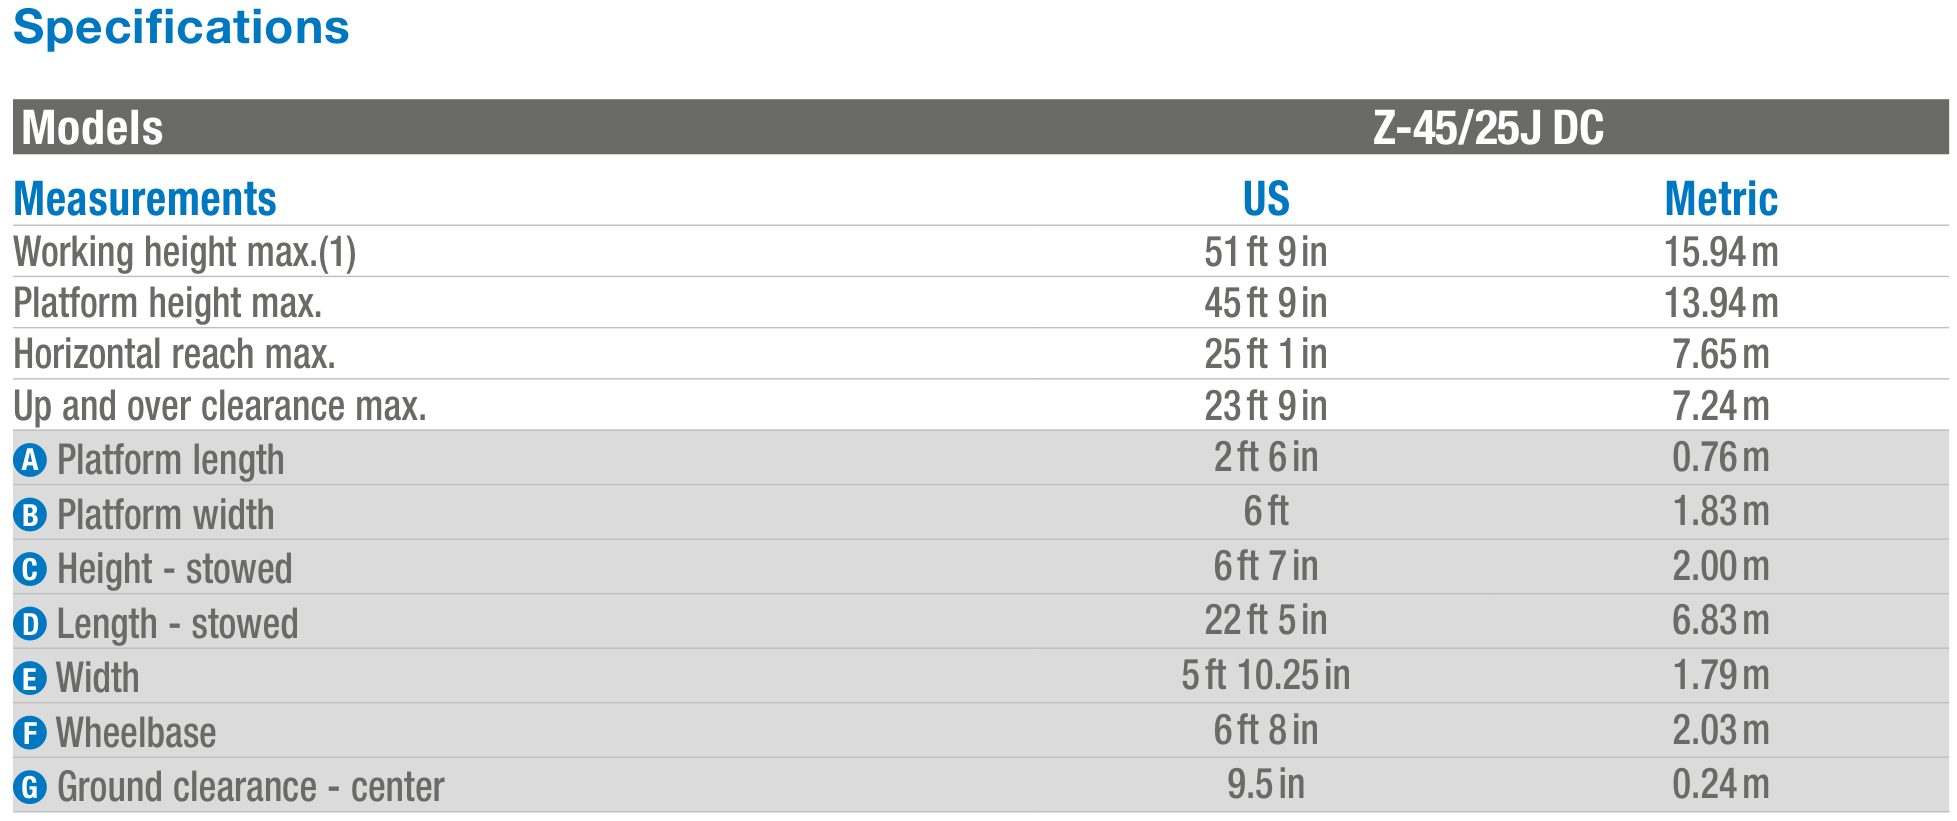This screenshot has height=821, width=1957.
Task: Click the Z-45/25J DC model header
Action: coord(1488,128)
